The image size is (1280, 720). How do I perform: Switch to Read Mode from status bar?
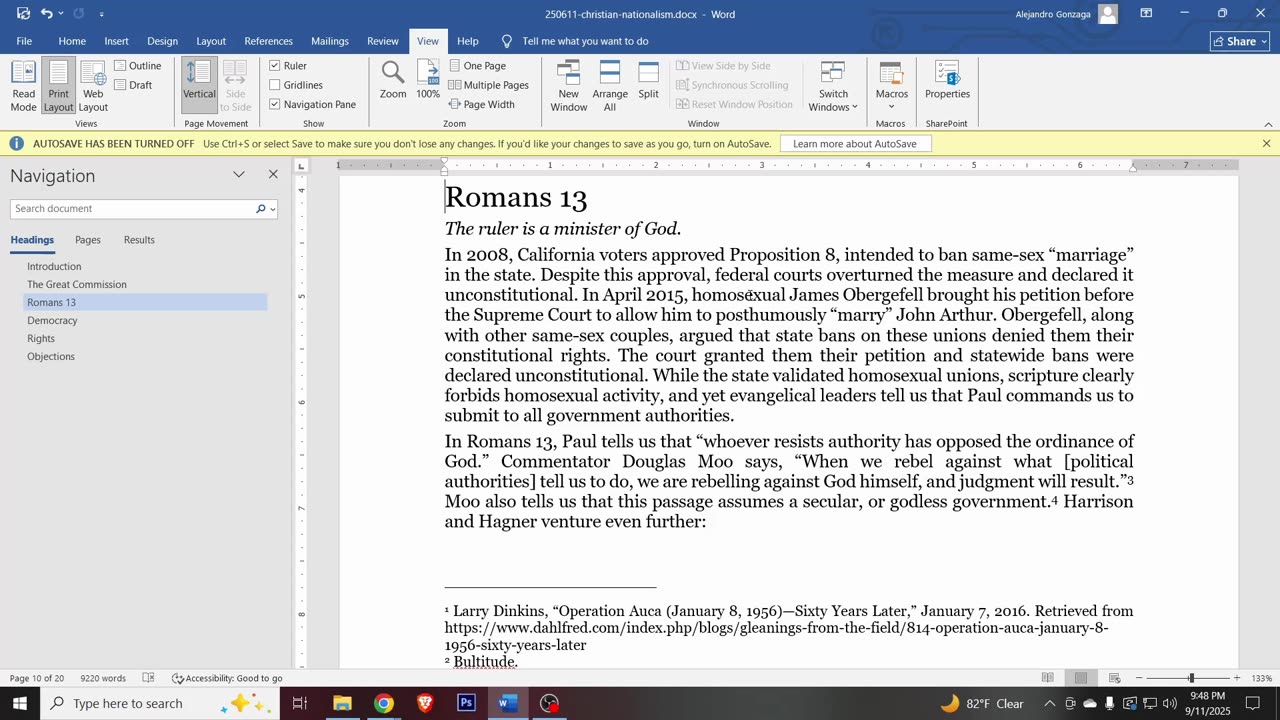pos(1047,678)
